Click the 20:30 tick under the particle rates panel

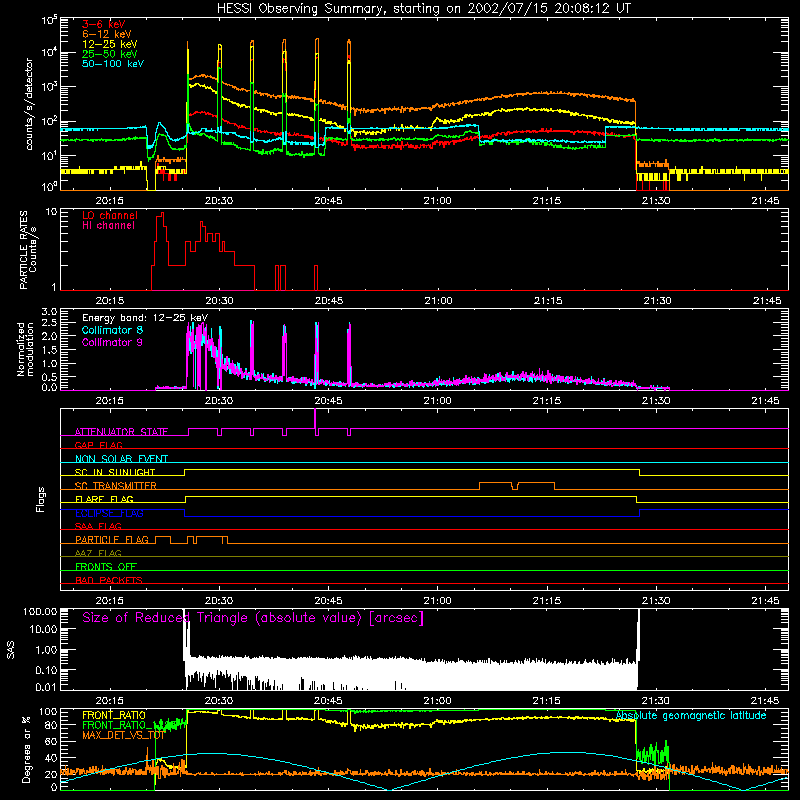coord(219,301)
